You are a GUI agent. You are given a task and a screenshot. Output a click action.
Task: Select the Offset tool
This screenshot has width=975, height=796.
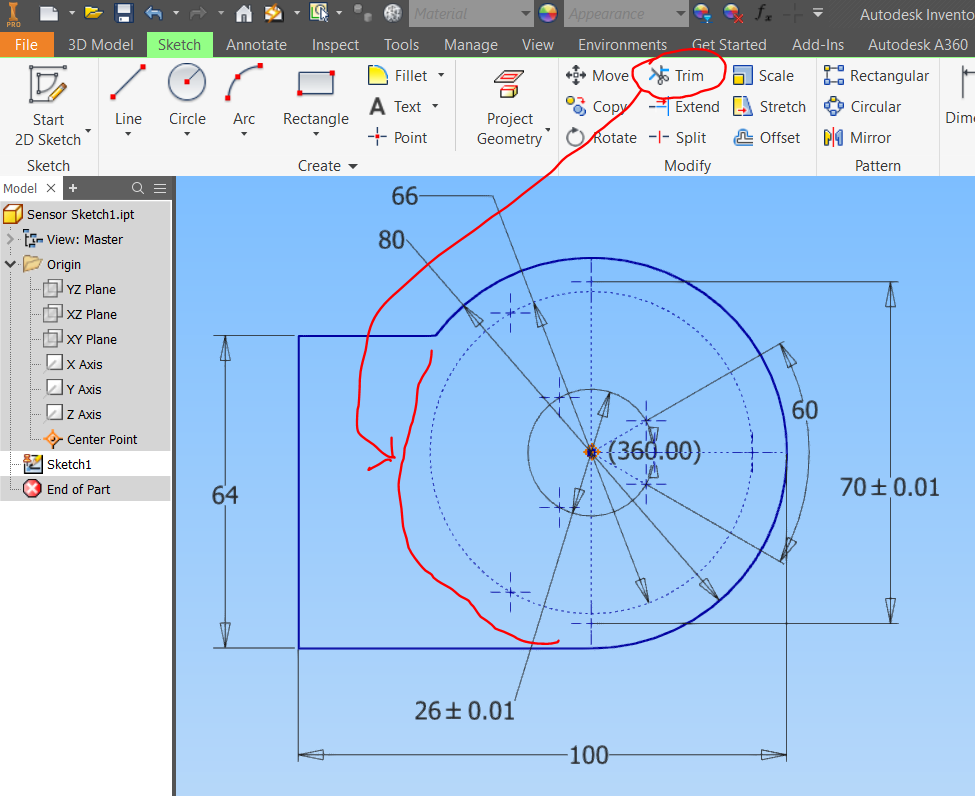[768, 137]
